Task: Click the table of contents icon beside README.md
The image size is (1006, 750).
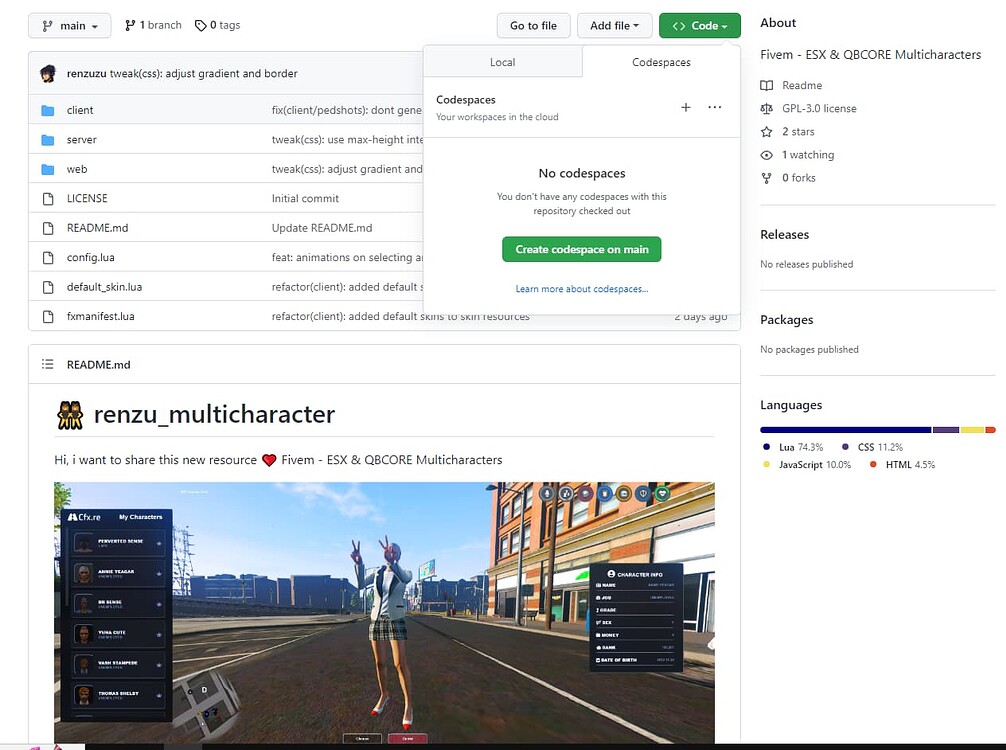Action: pos(47,364)
